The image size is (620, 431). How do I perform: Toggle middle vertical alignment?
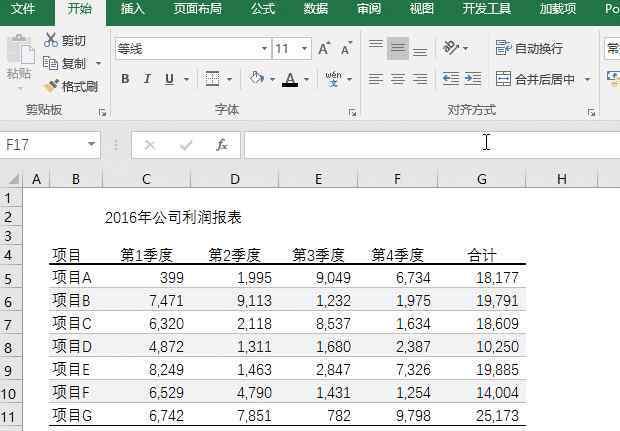tap(398, 48)
